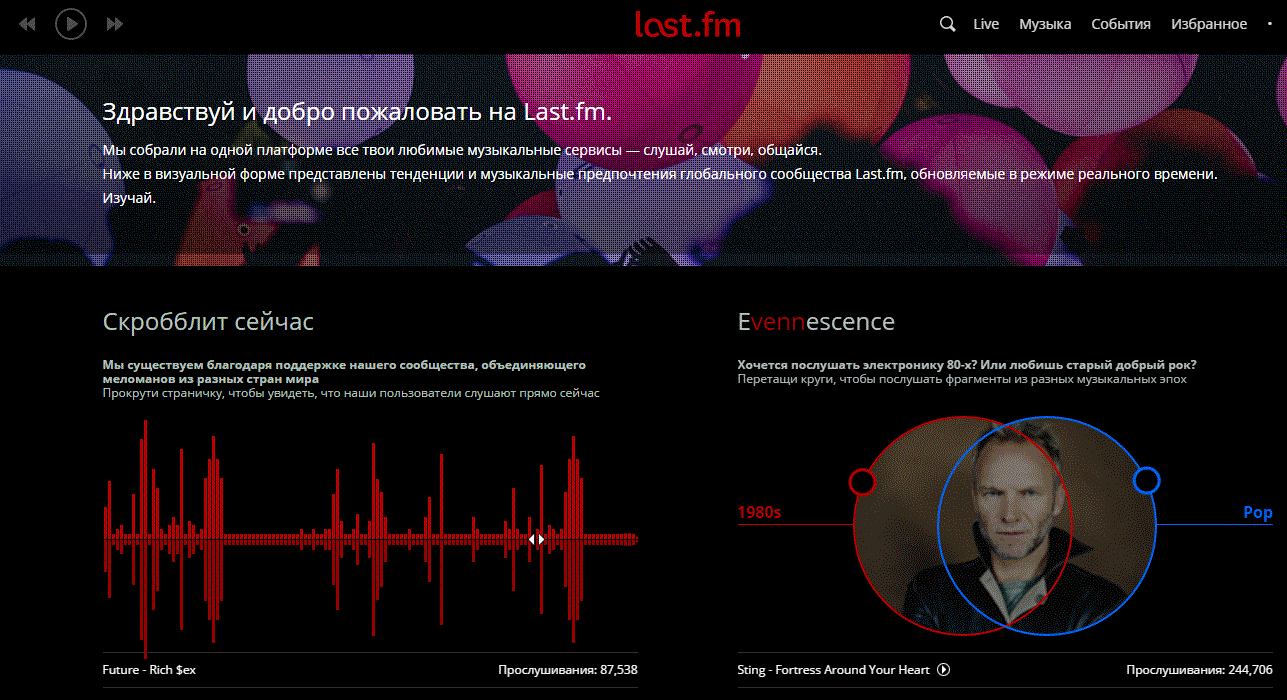Click the Скробблит сейчас heading
Viewport: 1287px width, 700px height.
coord(208,322)
